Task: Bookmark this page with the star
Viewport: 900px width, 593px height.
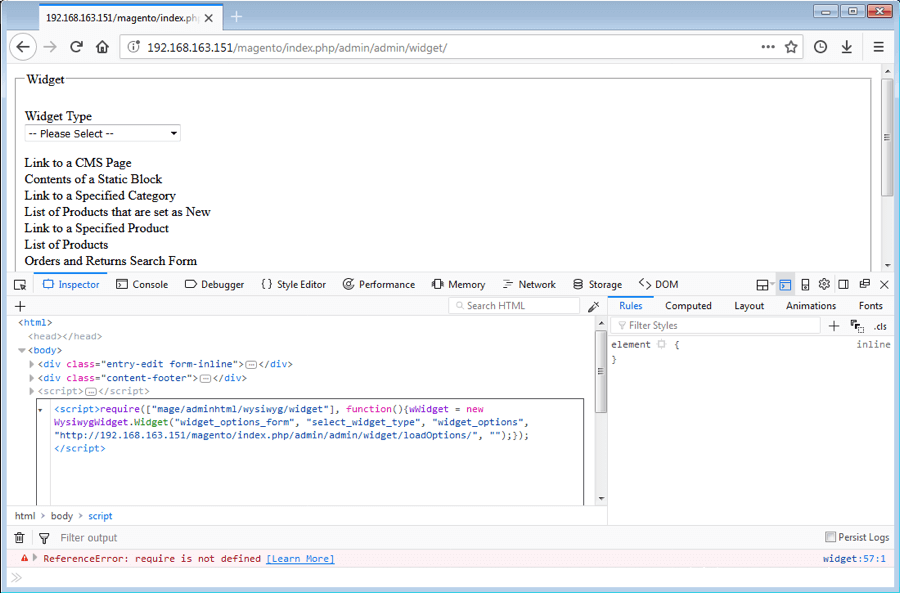Action: (791, 47)
